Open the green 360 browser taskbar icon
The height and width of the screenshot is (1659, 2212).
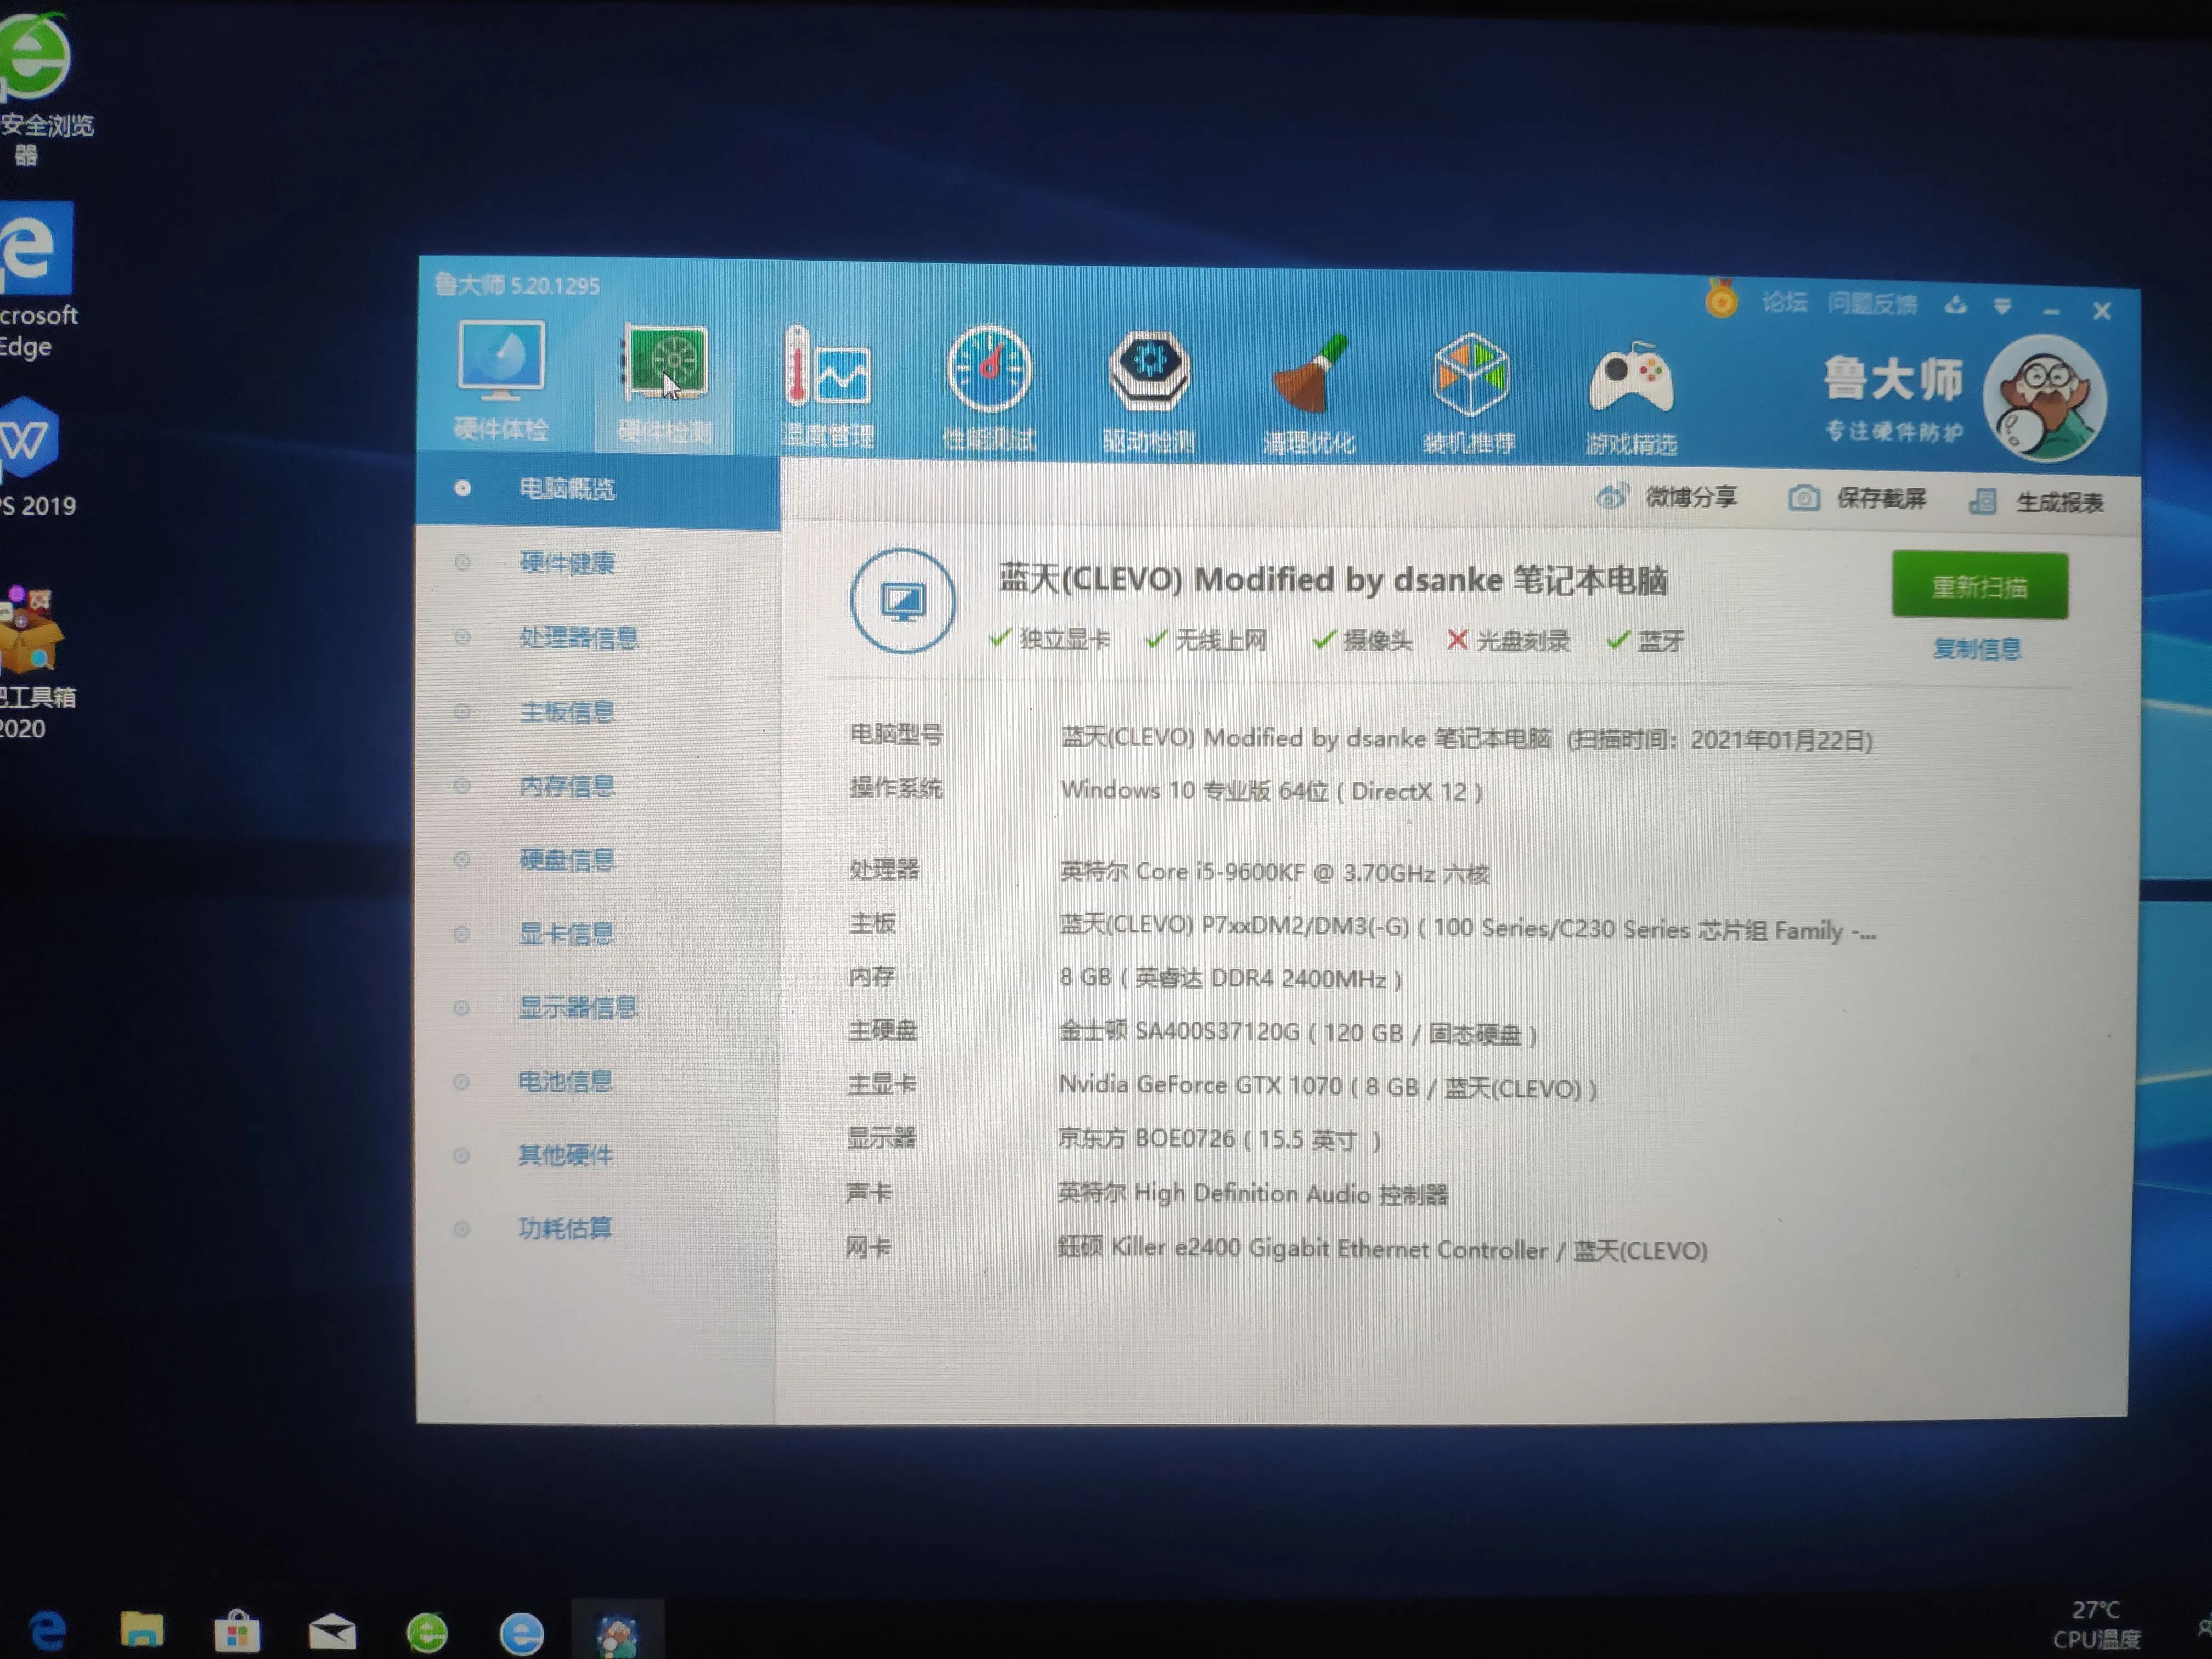[x=427, y=1632]
